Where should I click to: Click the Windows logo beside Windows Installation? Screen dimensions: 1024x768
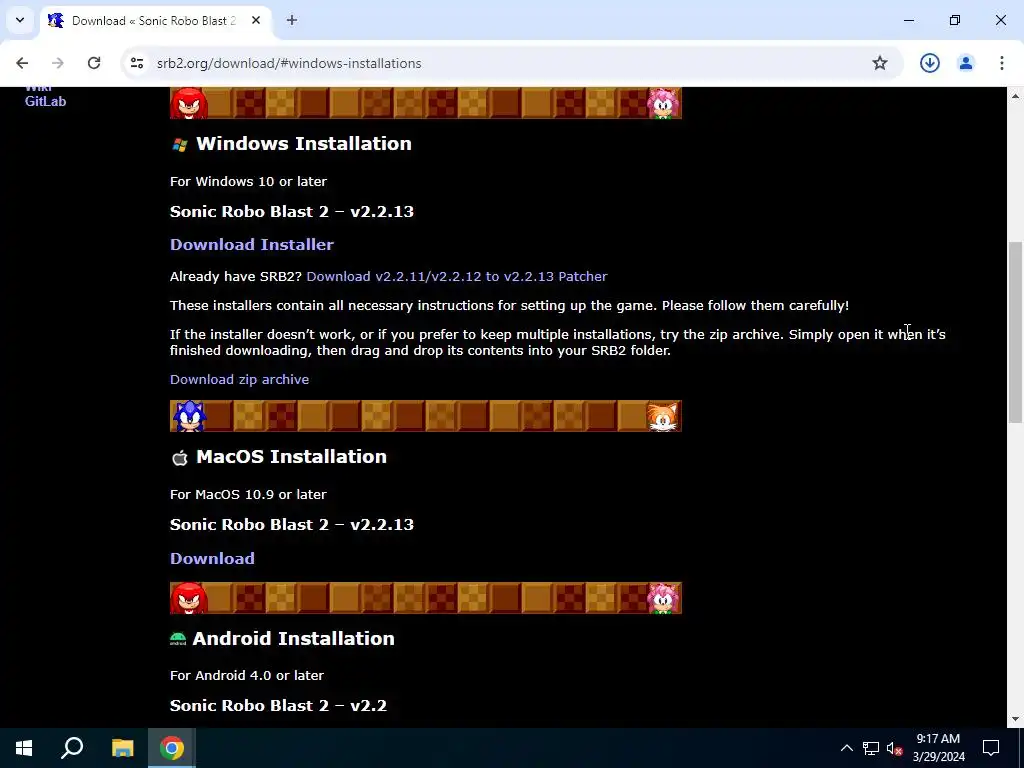180,145
